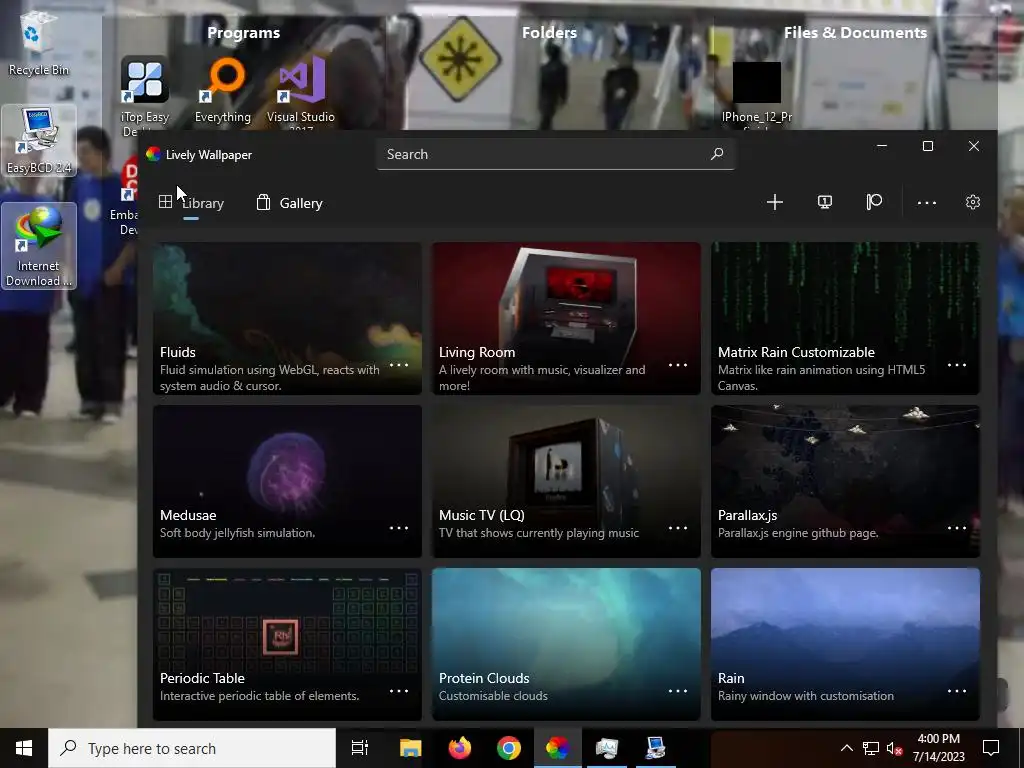
Task: Open Lively Wallpaper settings gear
Action: tap(973, 202)
